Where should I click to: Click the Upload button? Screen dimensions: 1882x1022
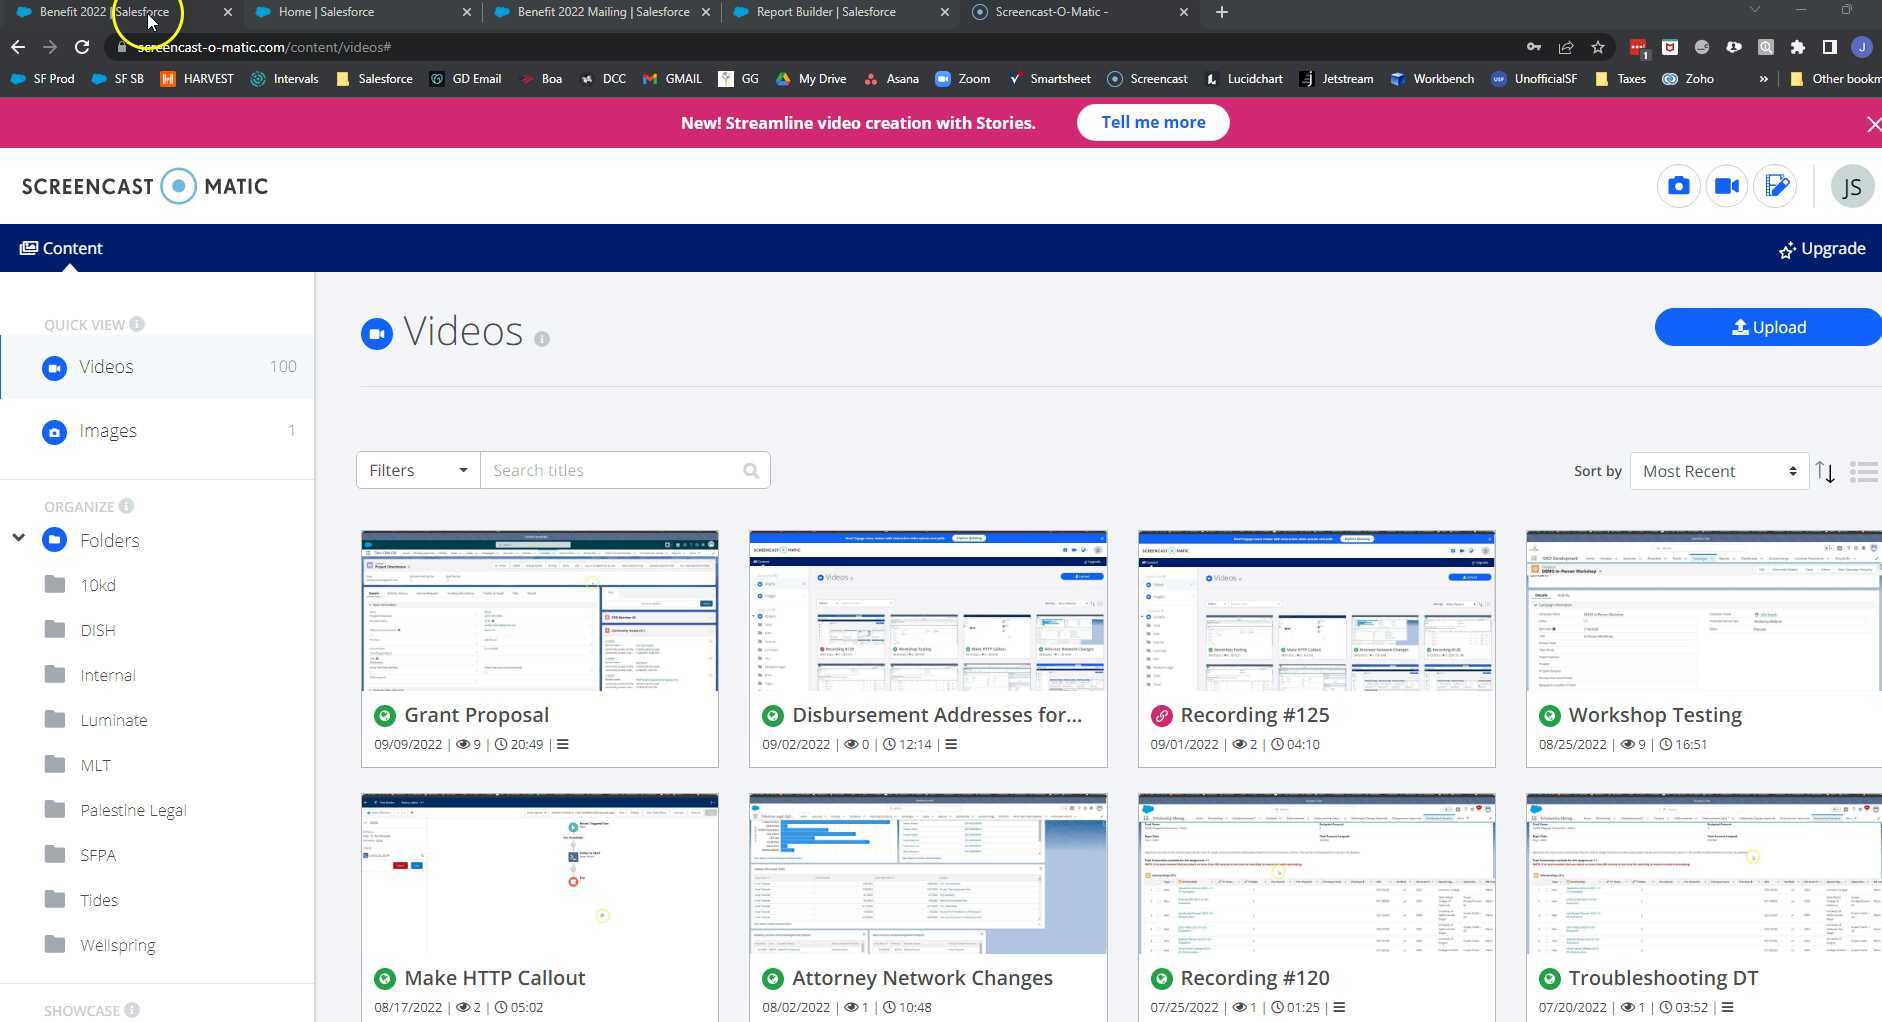1767,328
